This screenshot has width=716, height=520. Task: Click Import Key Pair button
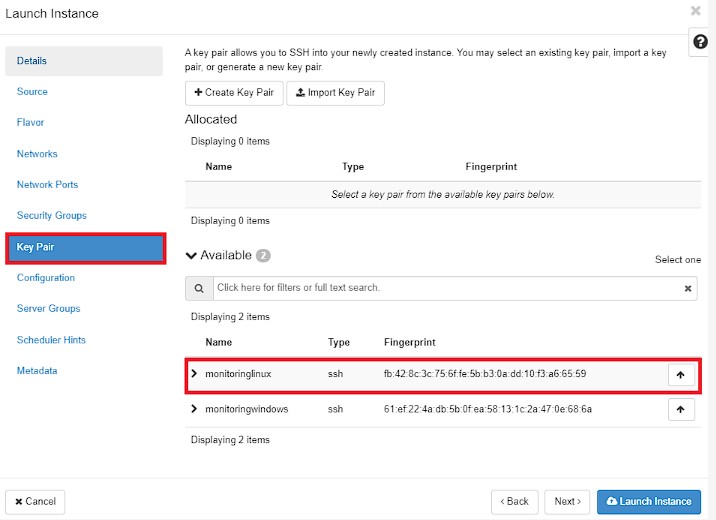coord(335,93)
